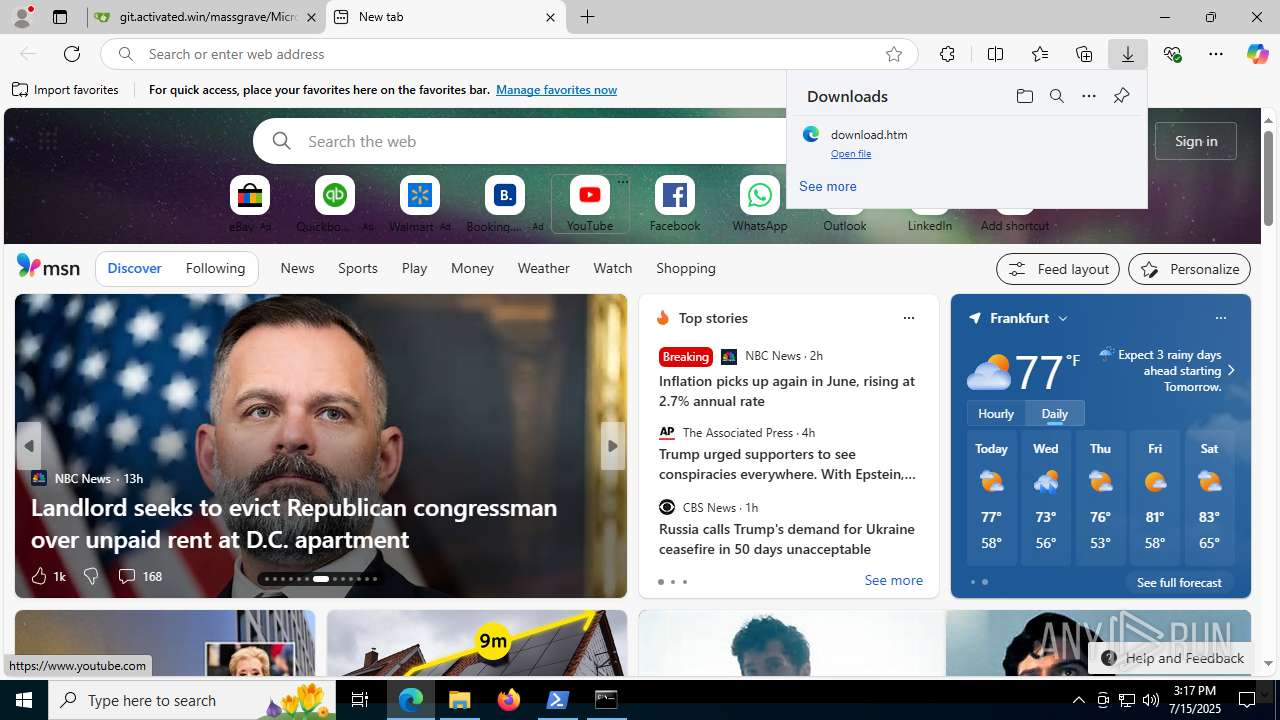Click the address bar field

[x=510, y=54]
